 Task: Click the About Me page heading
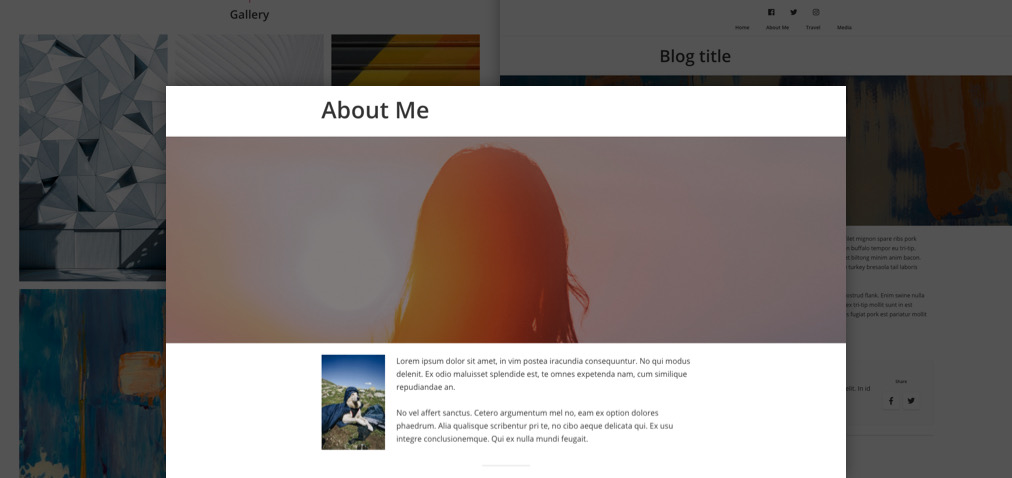(x=375, y=110)
